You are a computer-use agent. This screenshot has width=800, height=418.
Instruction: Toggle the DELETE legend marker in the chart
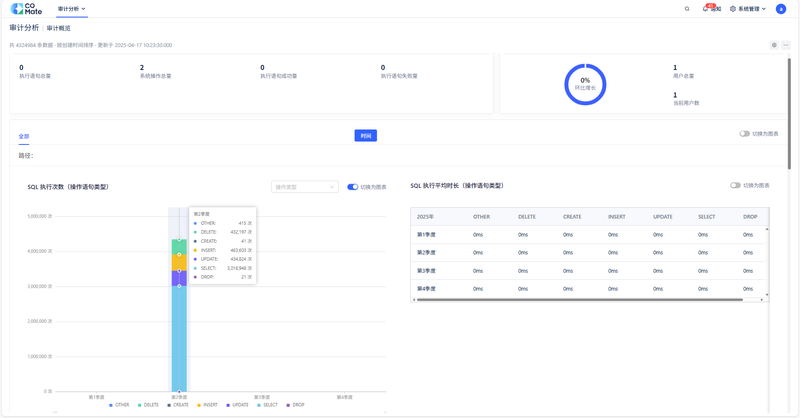pos(140,405)
